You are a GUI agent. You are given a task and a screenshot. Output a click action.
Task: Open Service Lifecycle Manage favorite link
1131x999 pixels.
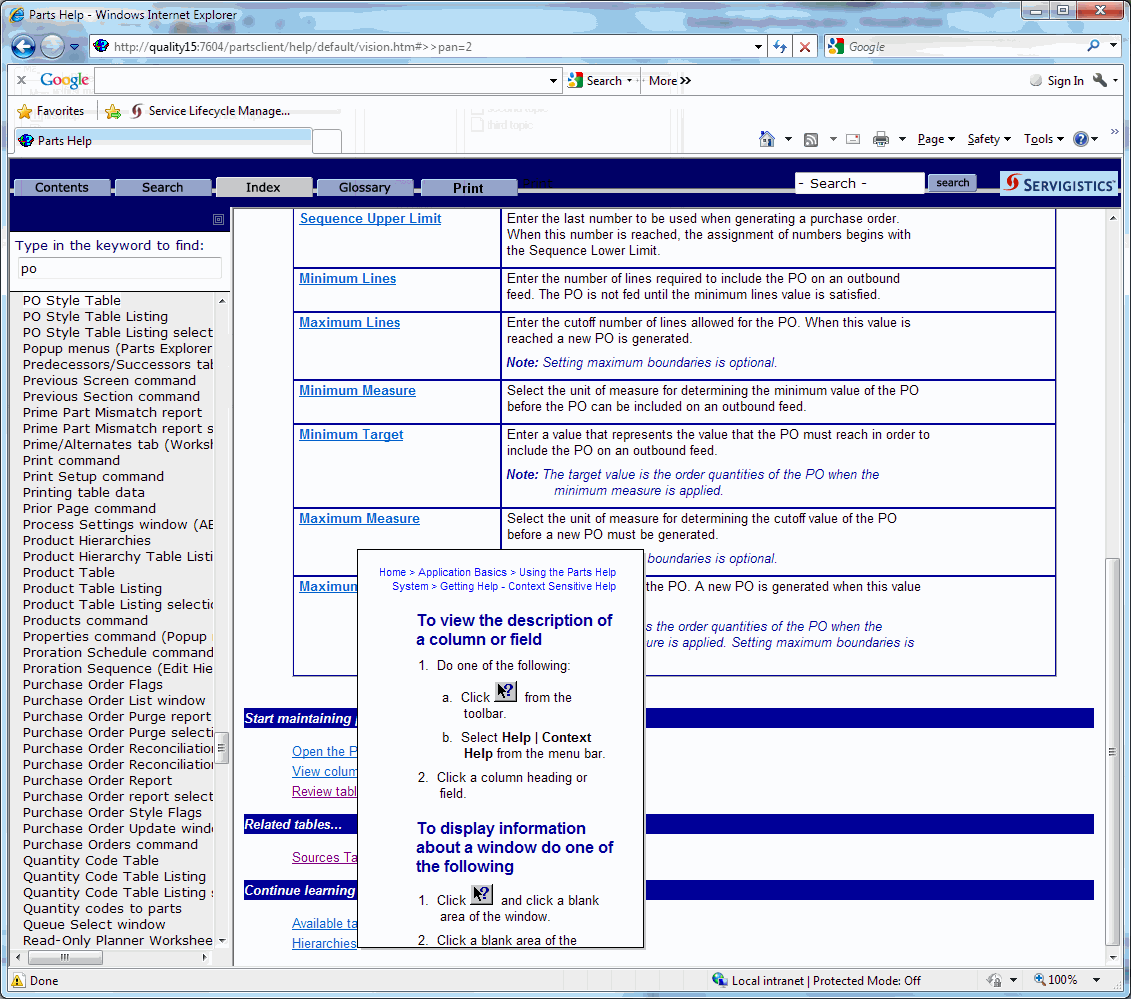(x=210, y=111)
